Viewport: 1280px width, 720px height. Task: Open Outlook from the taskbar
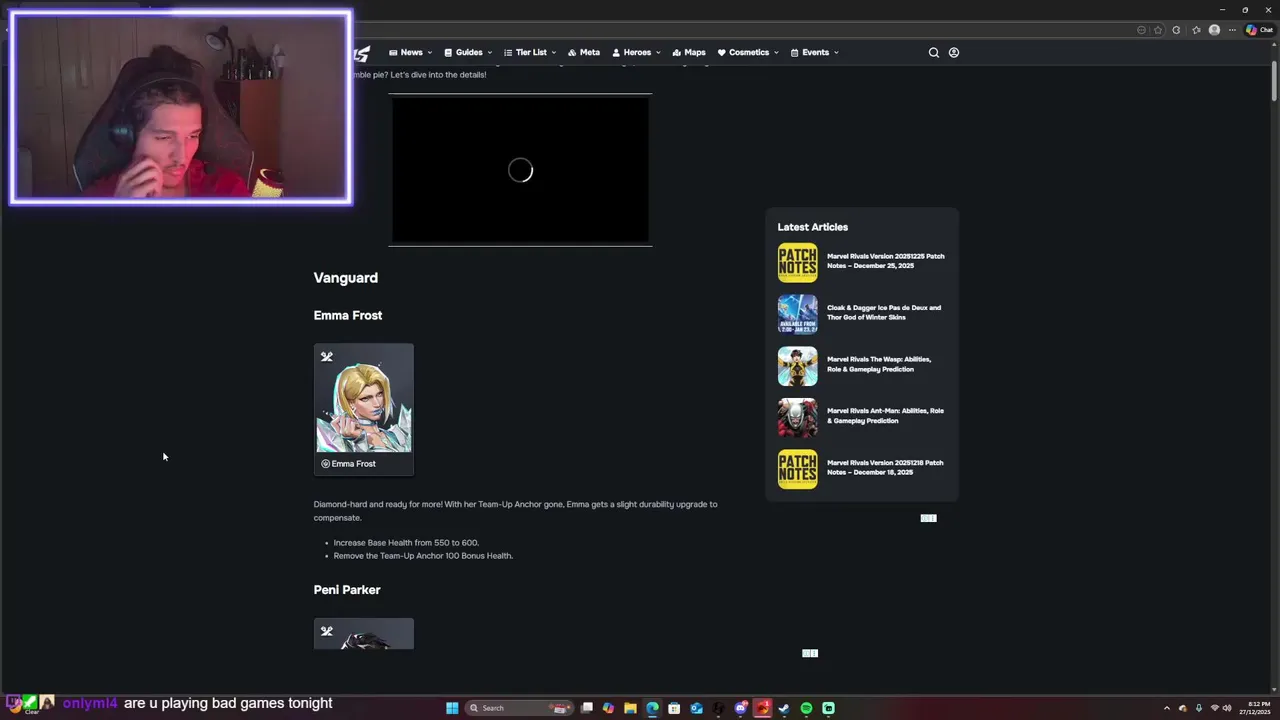click(696, 708)
